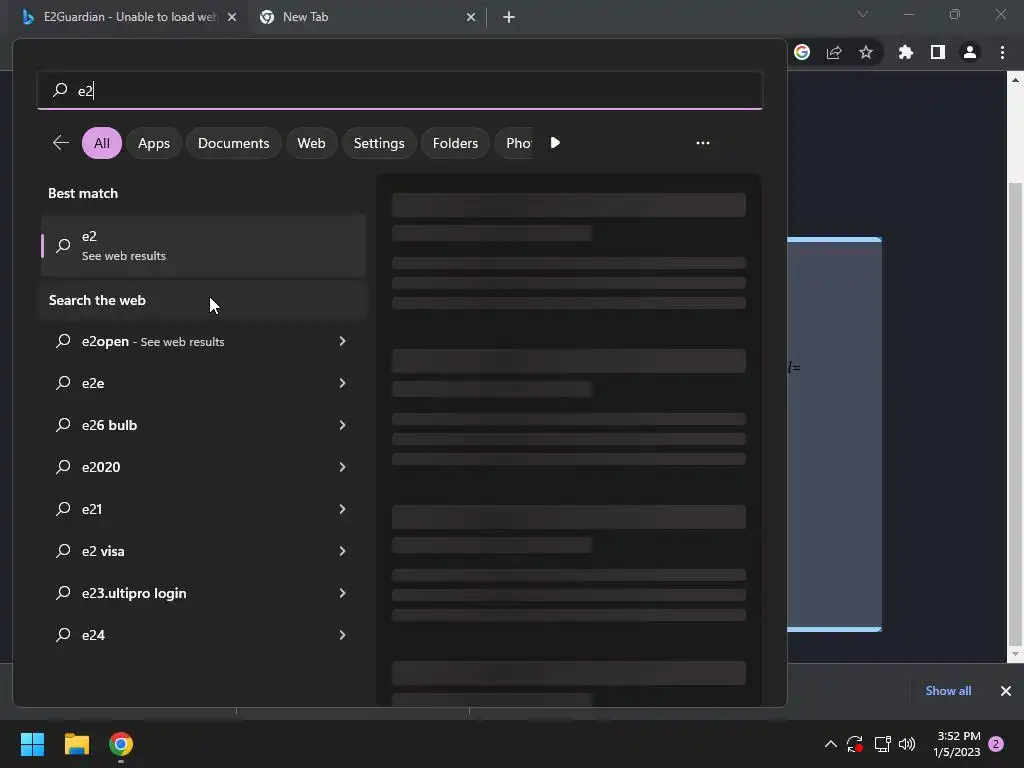Image resolution: width=1024 pixels, height=768 pixels.
Task: Toggle the Chrome side panel icon
Action: point(938,52)
